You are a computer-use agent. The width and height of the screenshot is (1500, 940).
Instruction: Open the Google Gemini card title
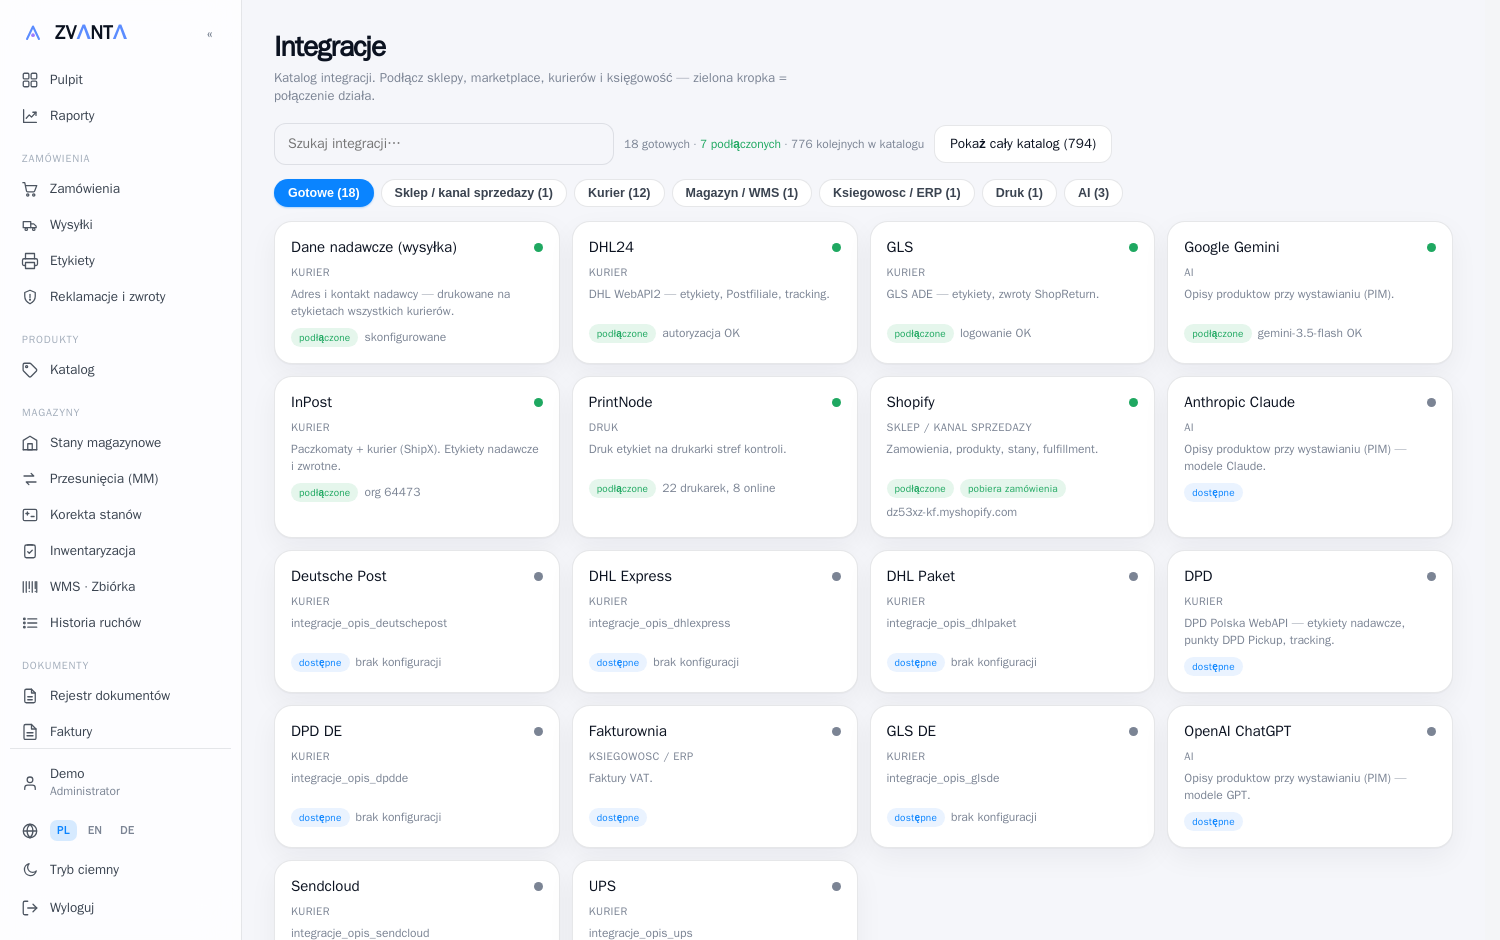pyautogui.click(x=1232, y=247)
